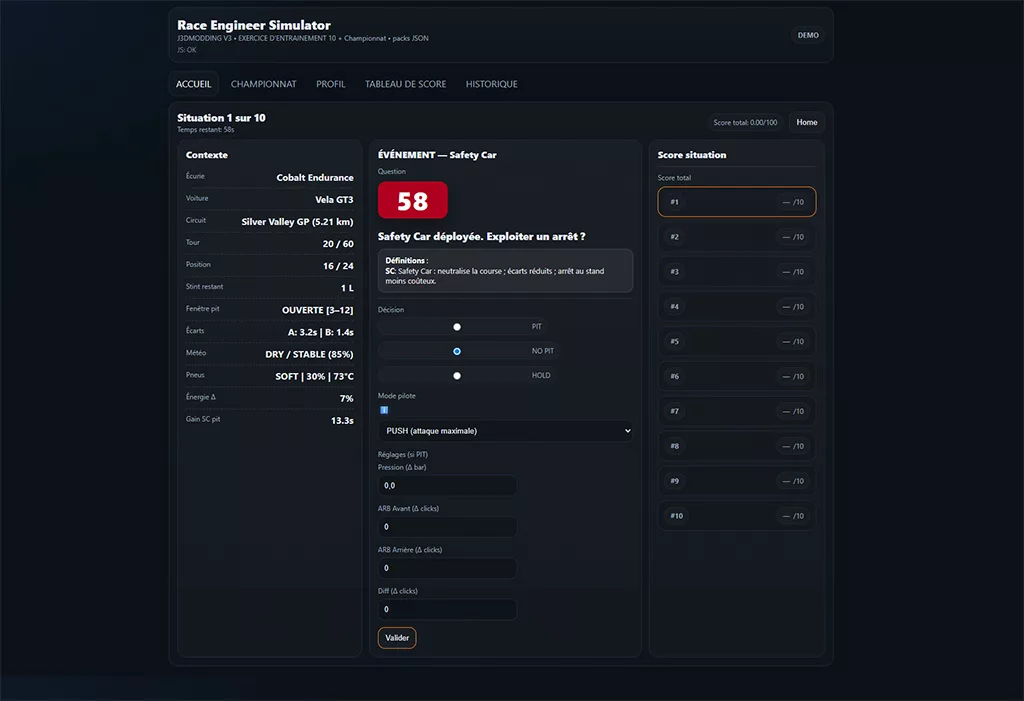Open the Mode pilote PUSH dropdown

(505, 431)
